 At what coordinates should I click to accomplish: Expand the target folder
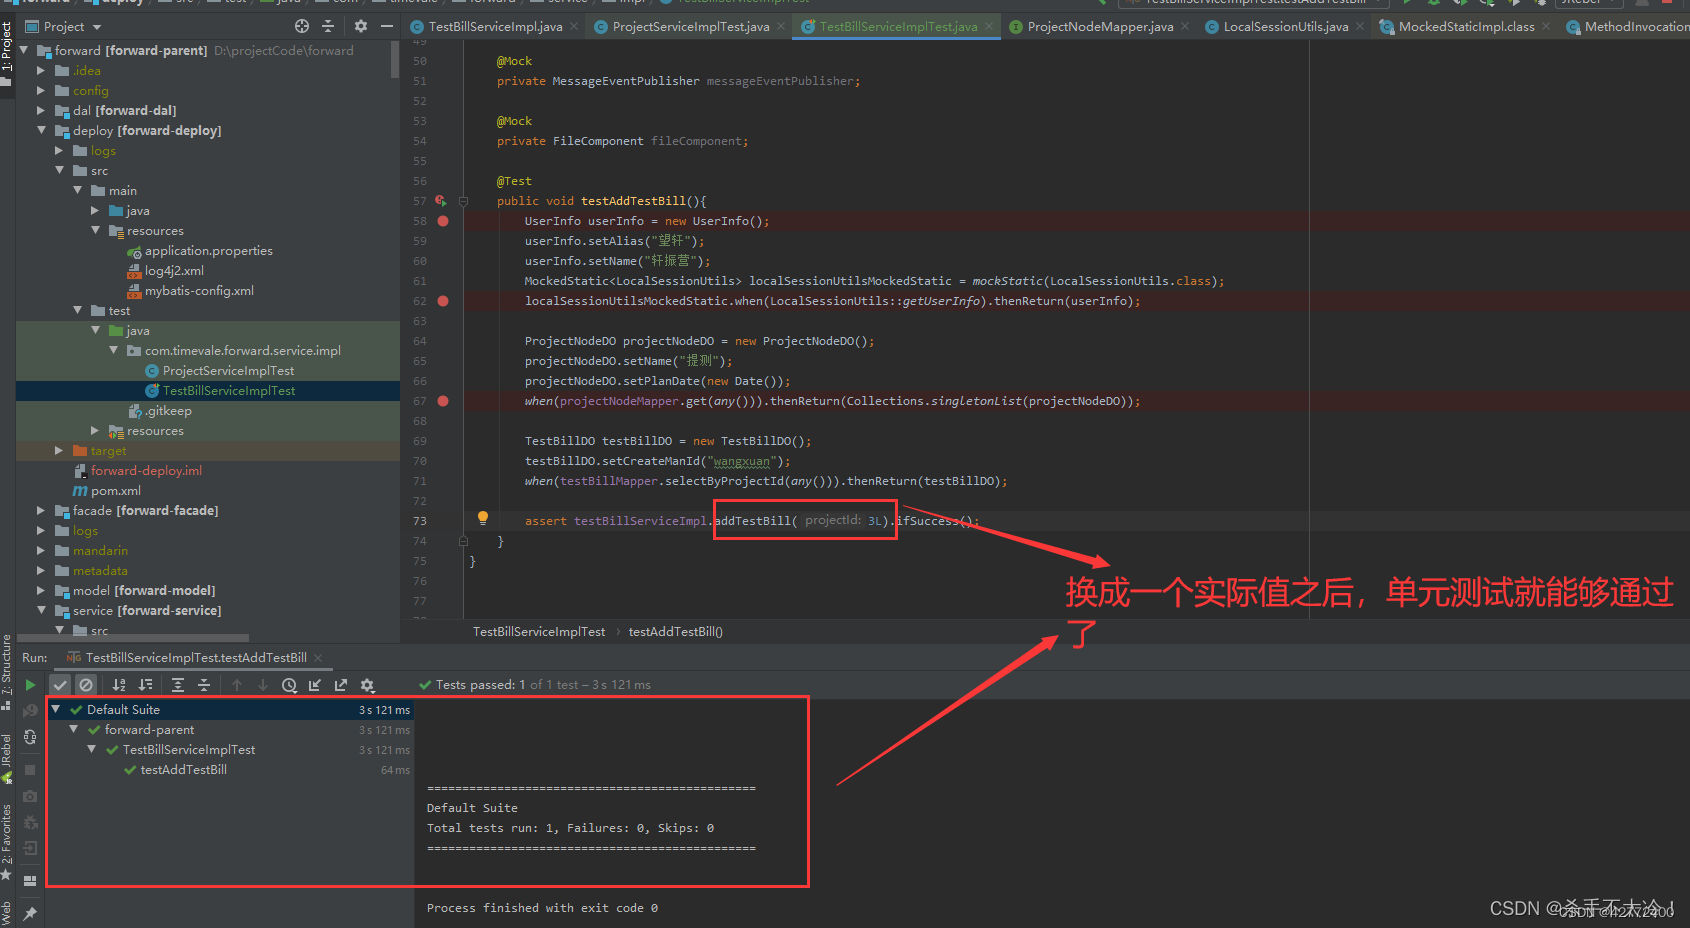click(x=59, y=450)
